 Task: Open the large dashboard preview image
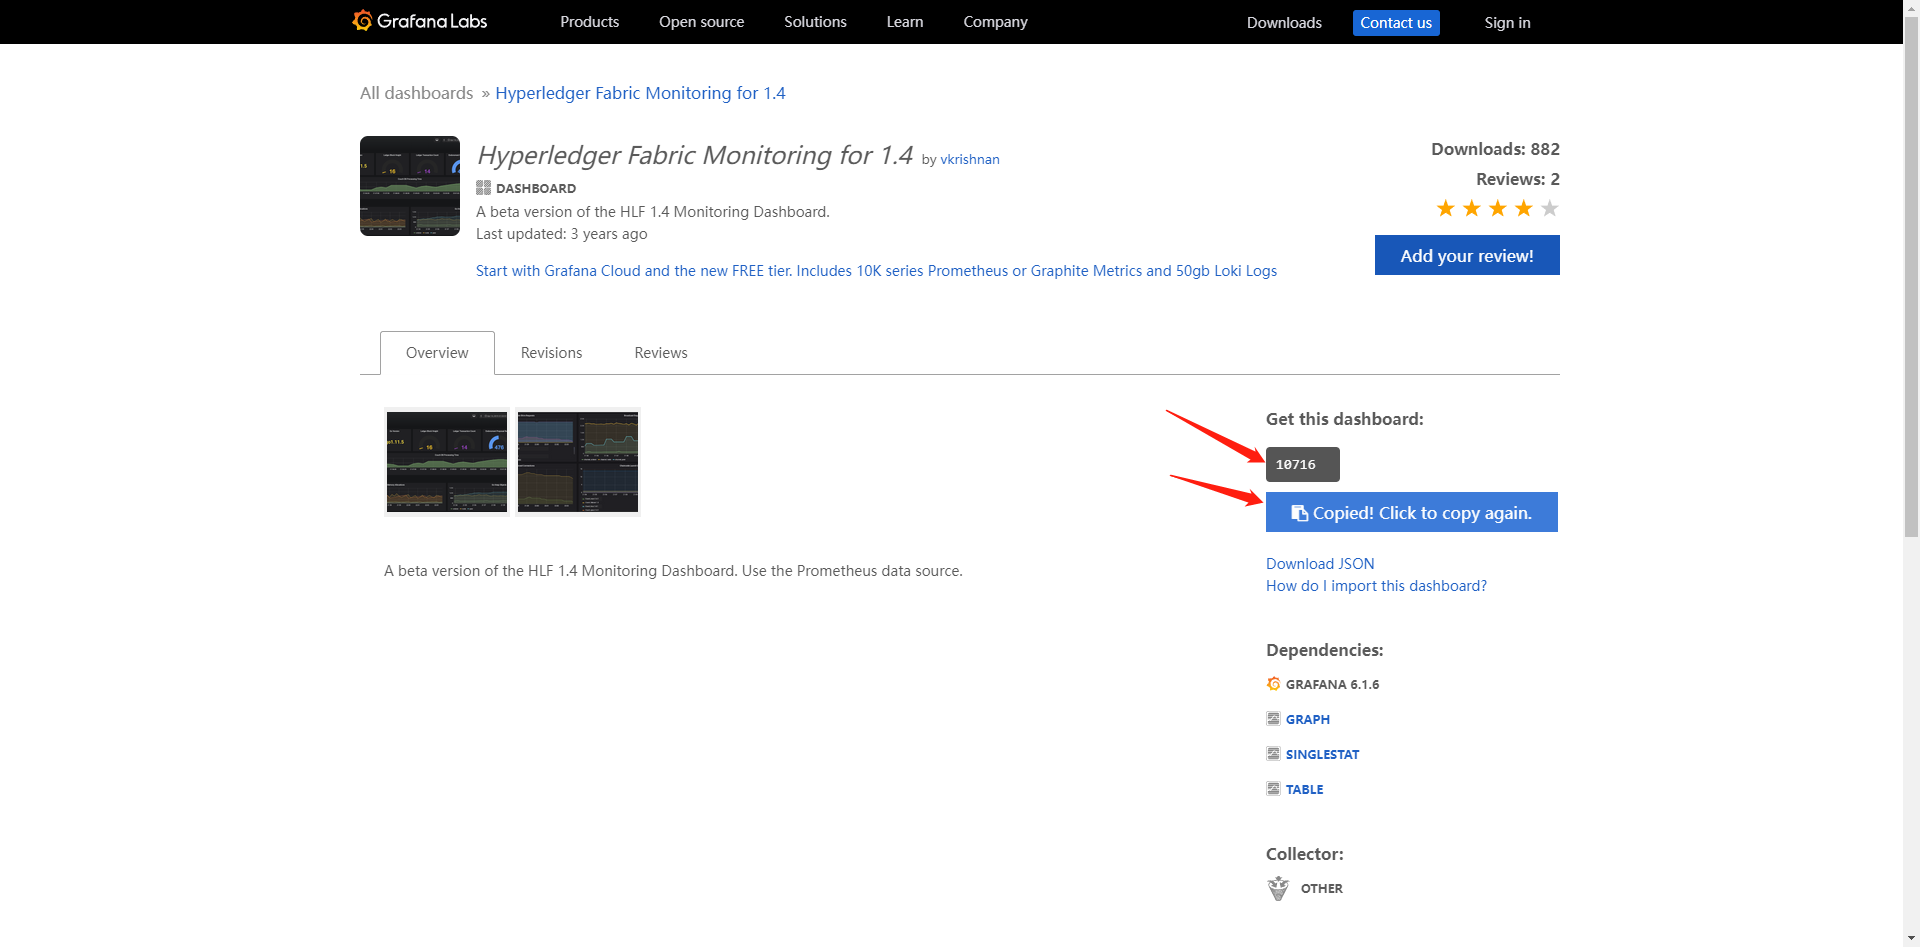point(410,186)
